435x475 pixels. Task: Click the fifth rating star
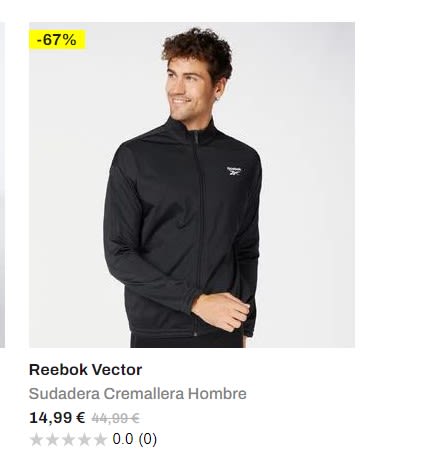point(100,440)
